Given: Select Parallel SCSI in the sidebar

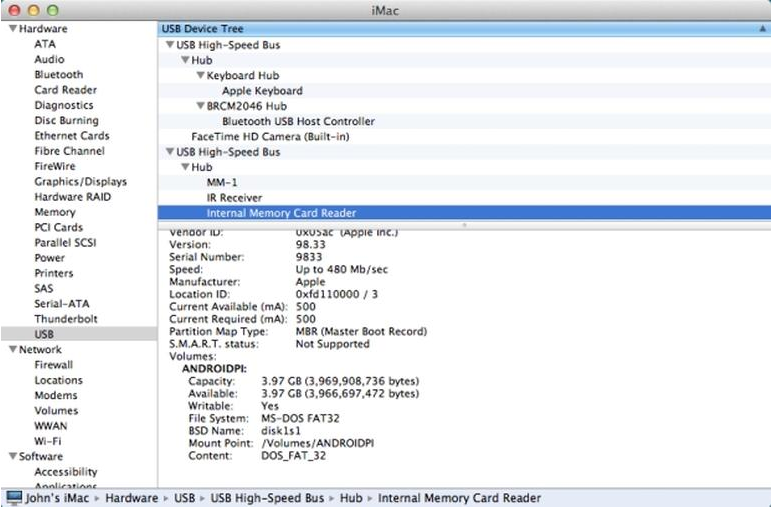Looking at the screenshot, I should 65,242.
